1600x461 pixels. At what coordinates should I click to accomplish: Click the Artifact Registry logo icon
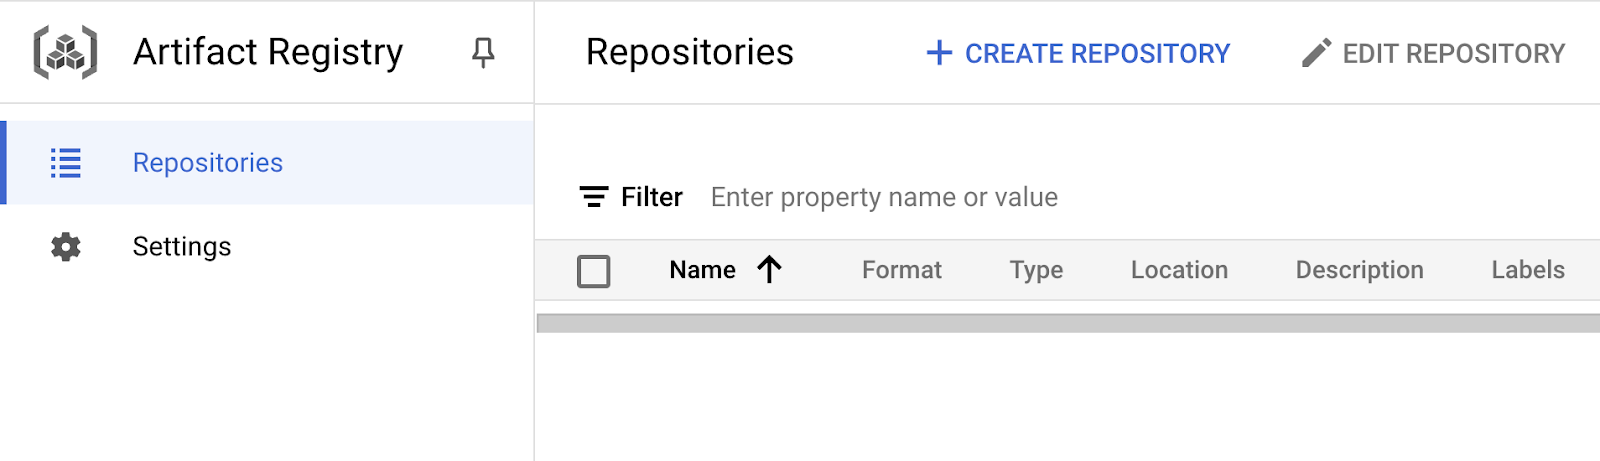click(66, 53)
